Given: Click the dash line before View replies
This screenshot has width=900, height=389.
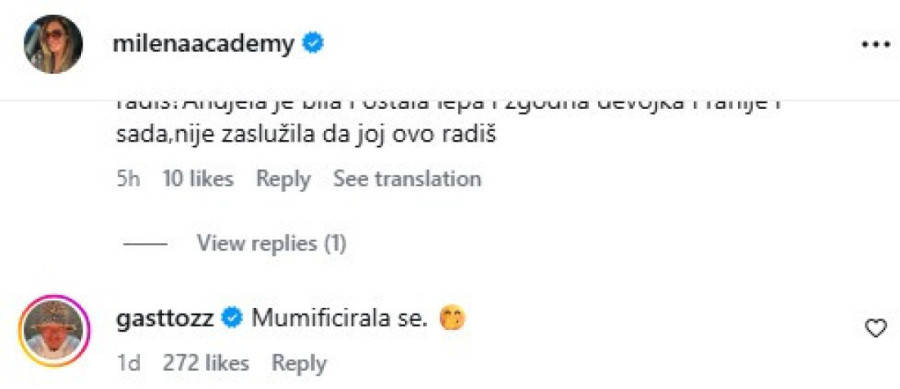Looking at the screenshot, I should pos(145,244).
